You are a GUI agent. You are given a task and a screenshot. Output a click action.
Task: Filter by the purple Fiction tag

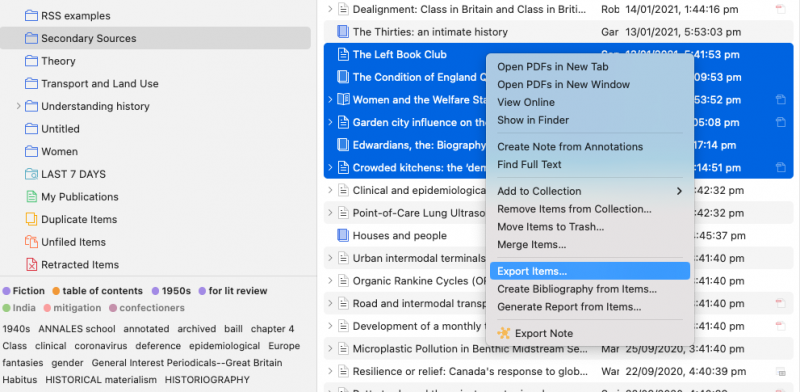(x=24, y=291)
